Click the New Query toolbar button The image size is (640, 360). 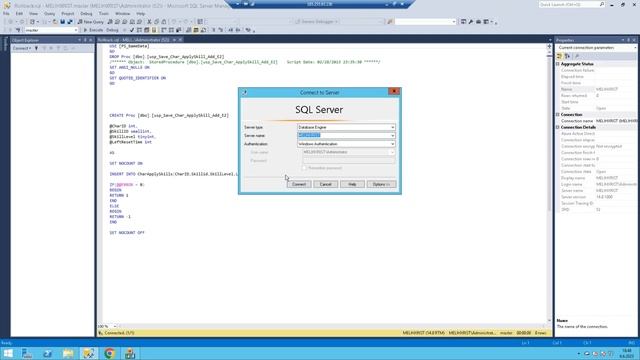[91, 22]
